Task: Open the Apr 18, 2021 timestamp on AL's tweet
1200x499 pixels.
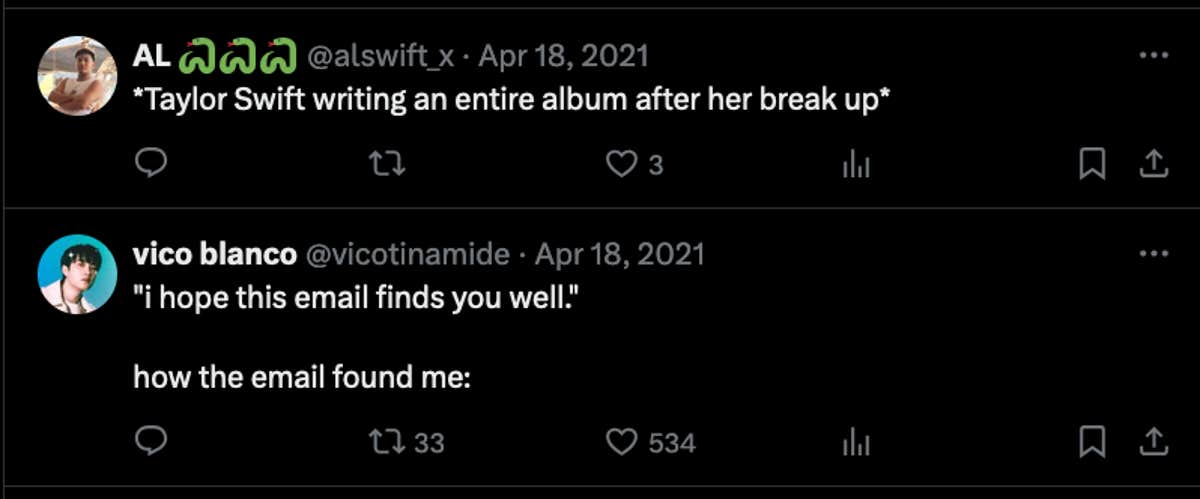Action: pyautogui.click(x=563, y=56)
